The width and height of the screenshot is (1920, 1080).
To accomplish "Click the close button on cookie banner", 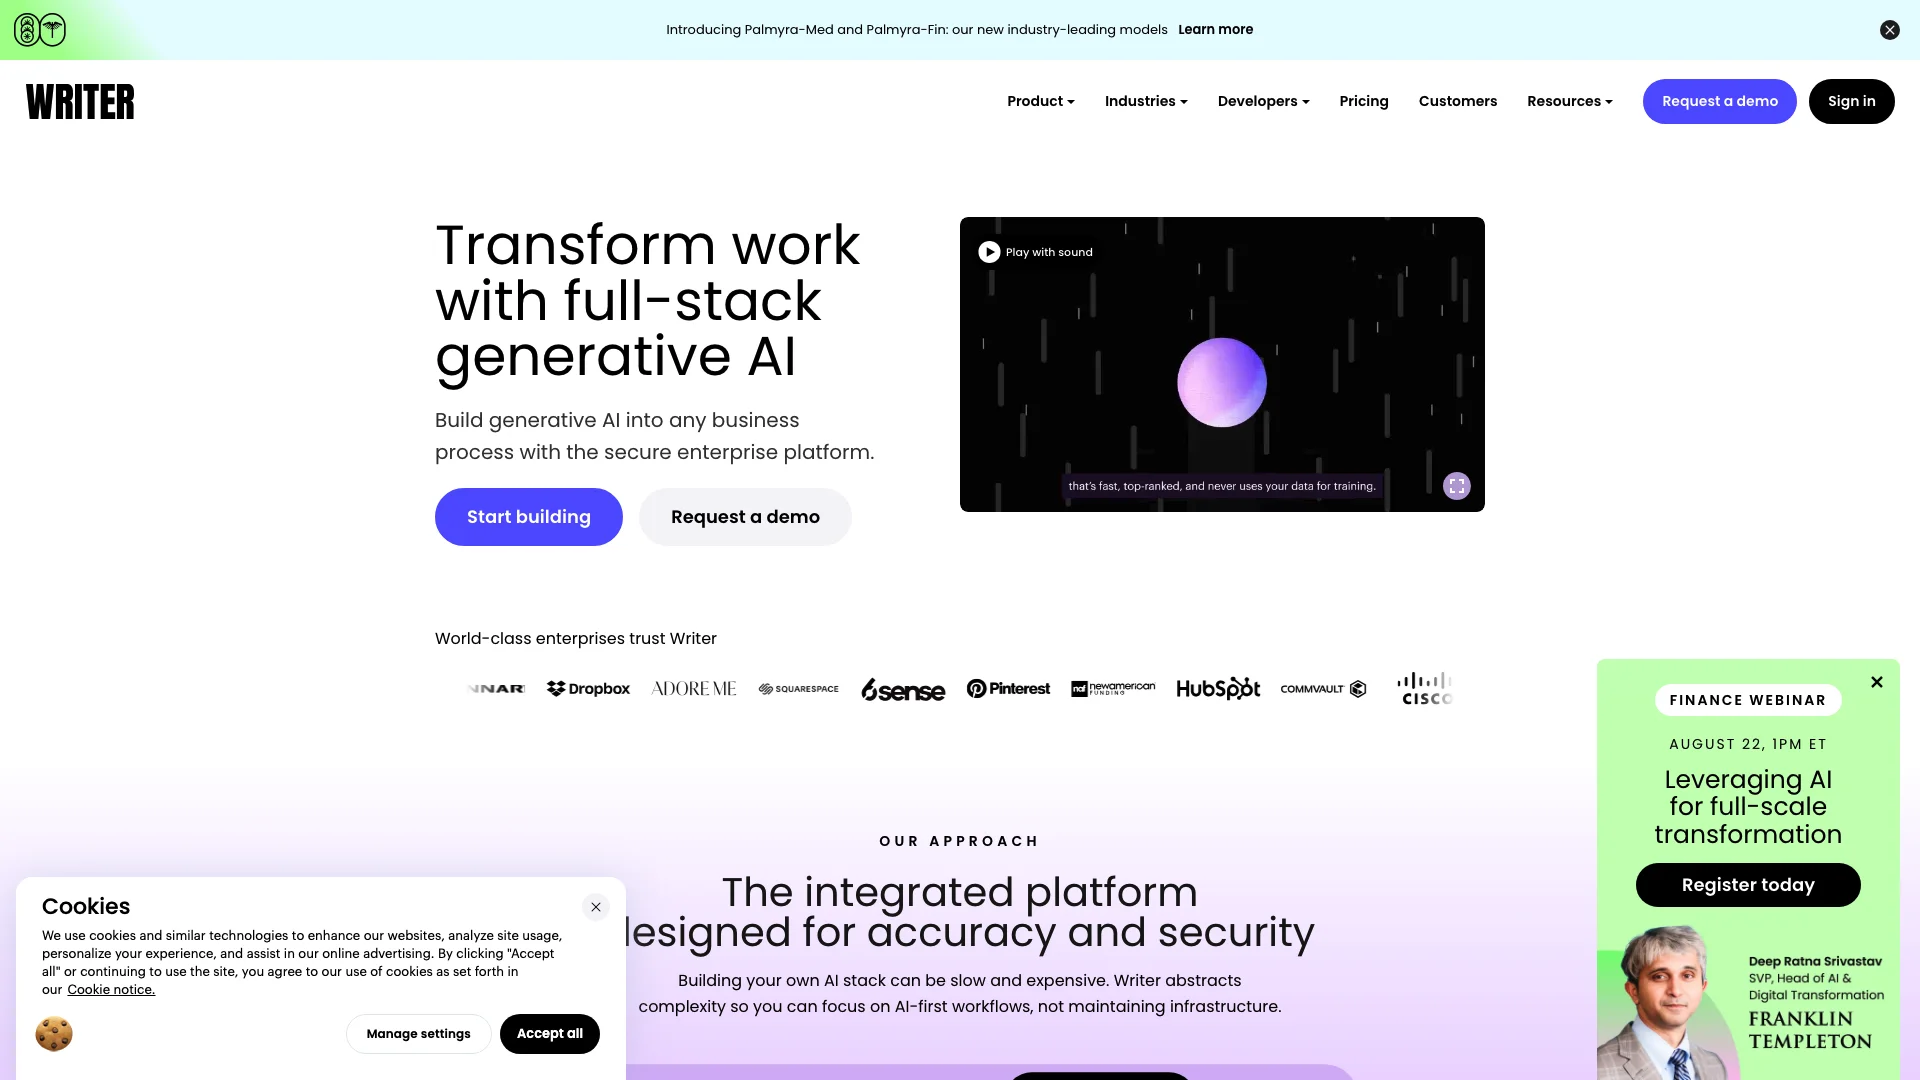I will pos(595,906).
